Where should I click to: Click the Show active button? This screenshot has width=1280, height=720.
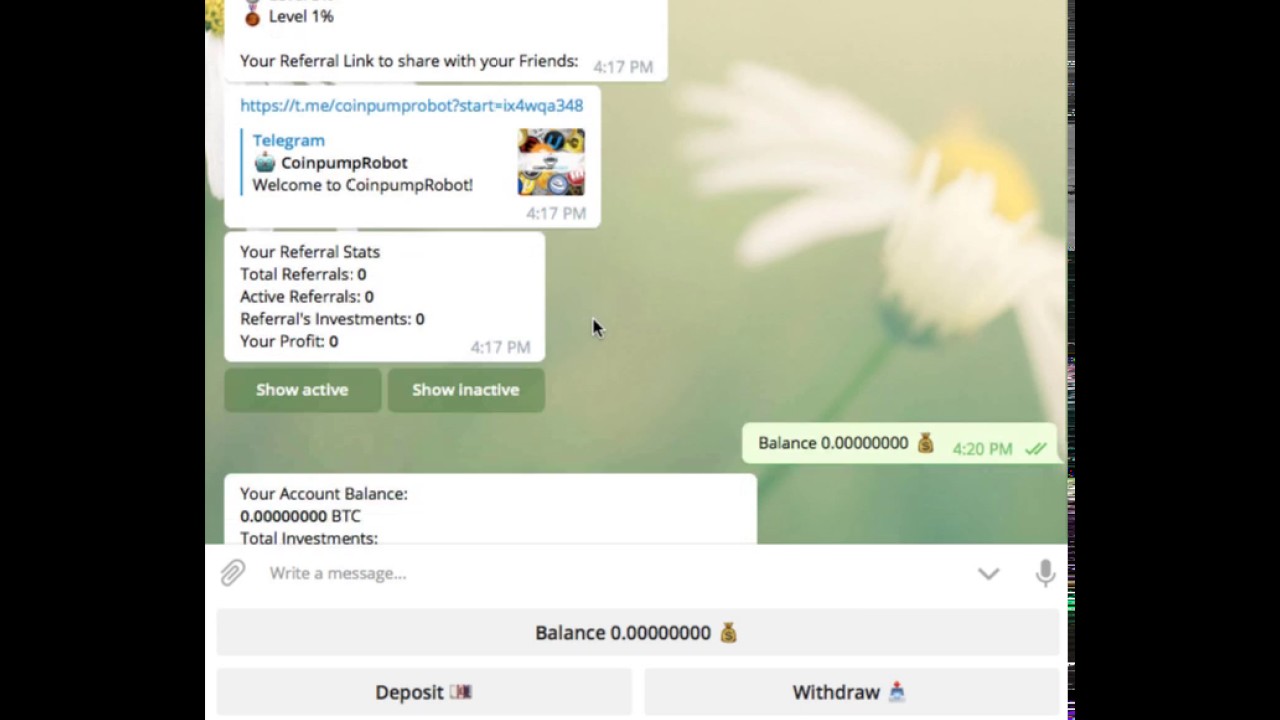[302, 390]
